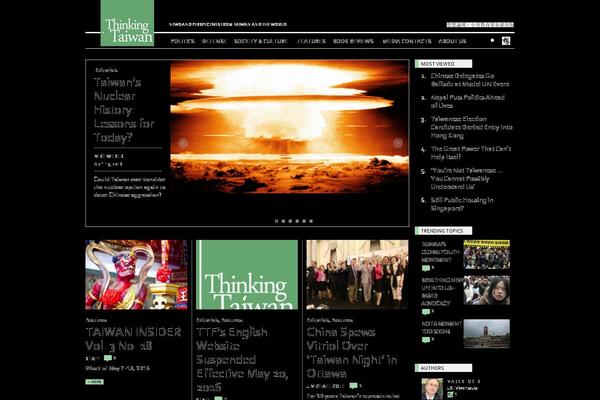Screen dimensions: 600x400
Task: Select the fourth slideshow indicator dot
Action: (x=297, y=221)
